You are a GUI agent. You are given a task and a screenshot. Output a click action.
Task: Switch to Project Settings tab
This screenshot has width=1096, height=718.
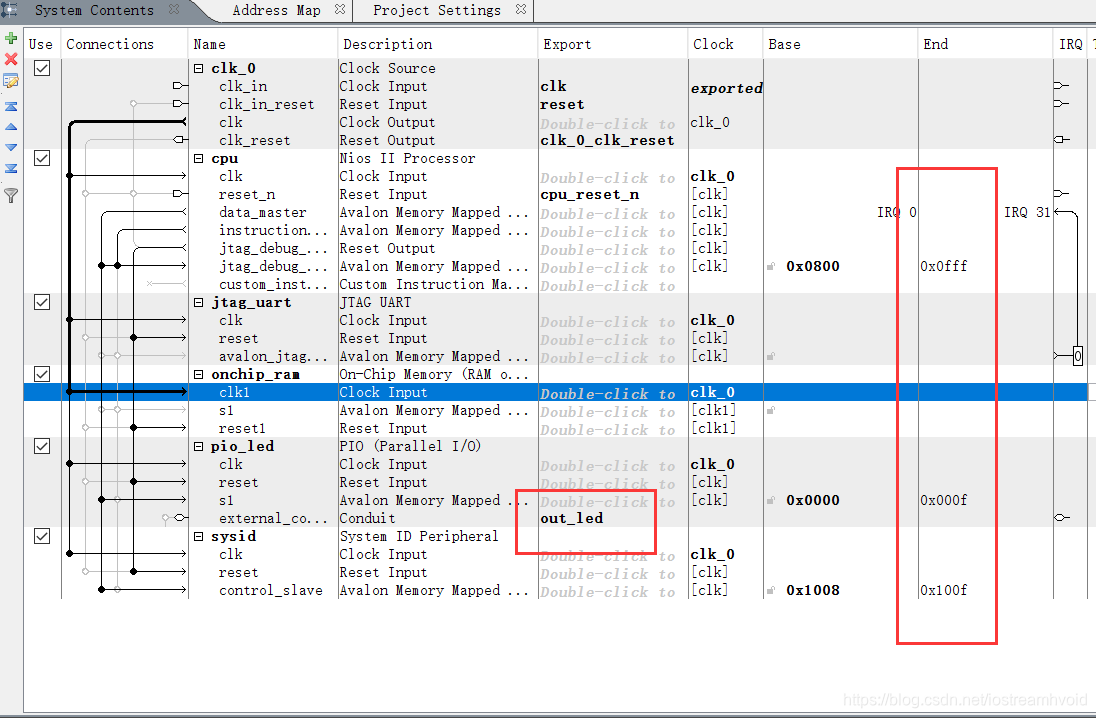pyautogui.click(x=437, y=10)
